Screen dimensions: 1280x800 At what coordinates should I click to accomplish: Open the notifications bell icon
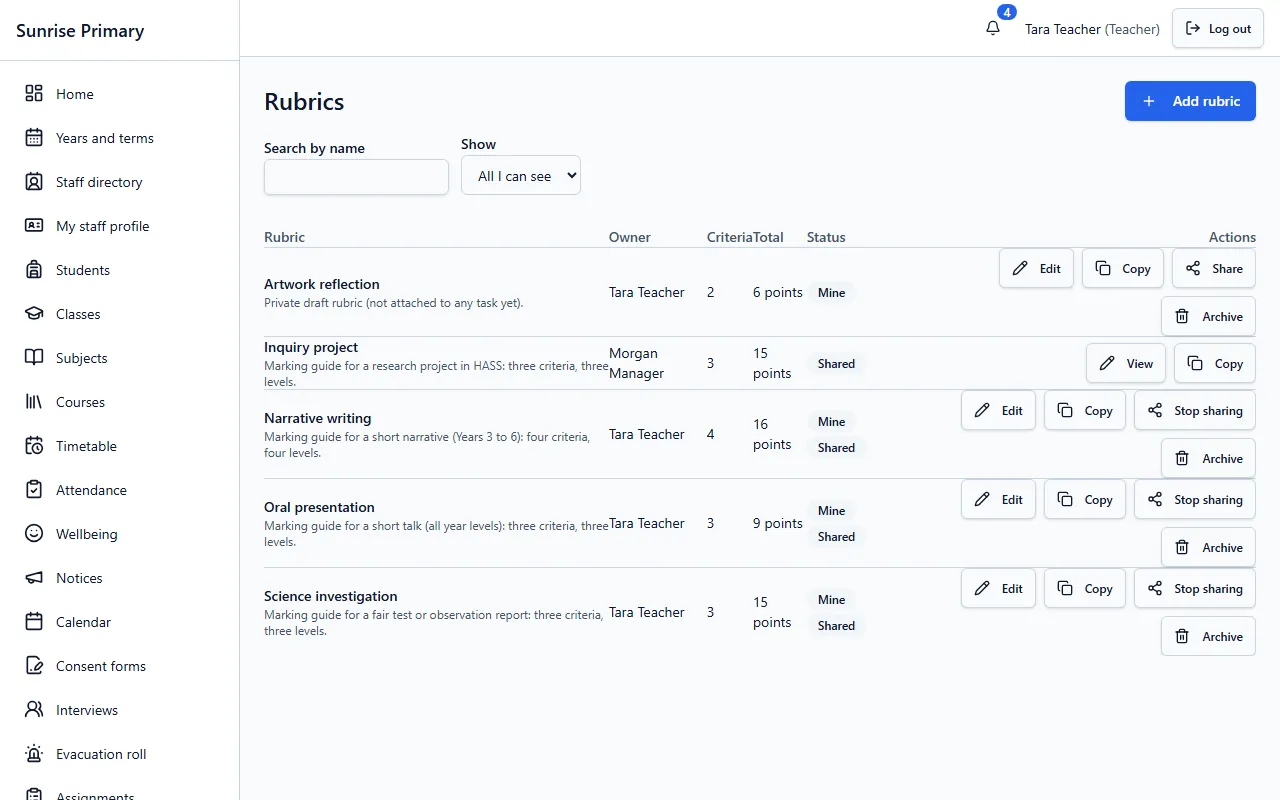(x=993, y=29)
